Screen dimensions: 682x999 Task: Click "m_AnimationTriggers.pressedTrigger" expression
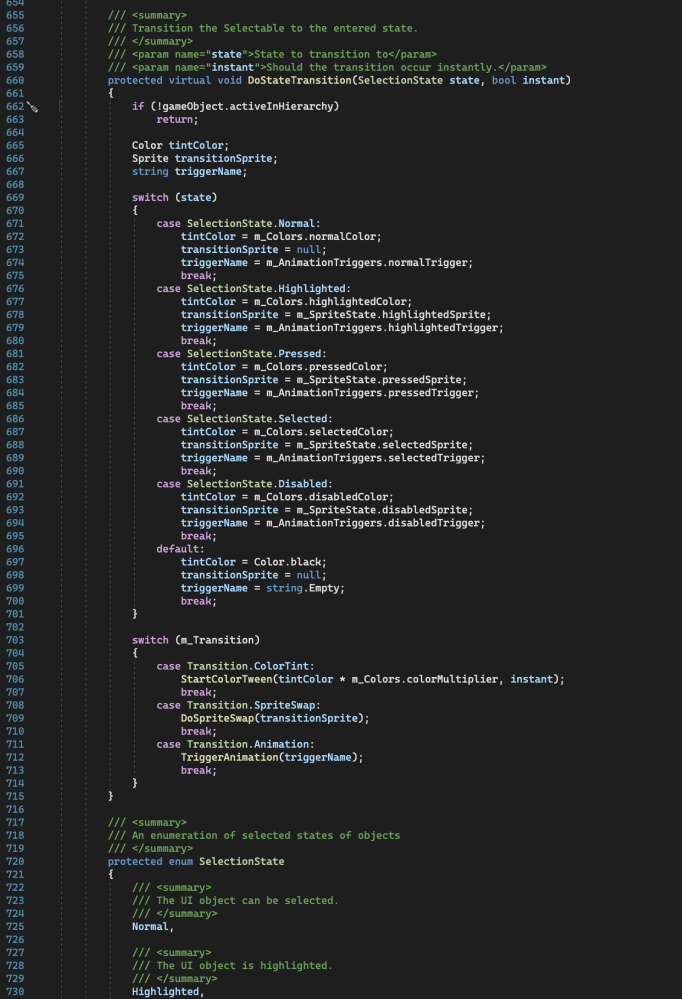click(x=370, y=393)
